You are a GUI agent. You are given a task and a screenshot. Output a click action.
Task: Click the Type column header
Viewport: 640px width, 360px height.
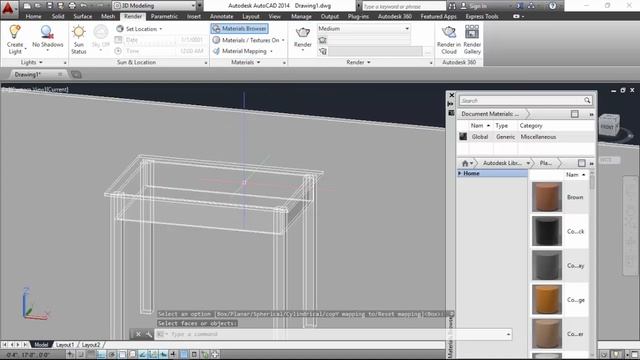[502, 126]
